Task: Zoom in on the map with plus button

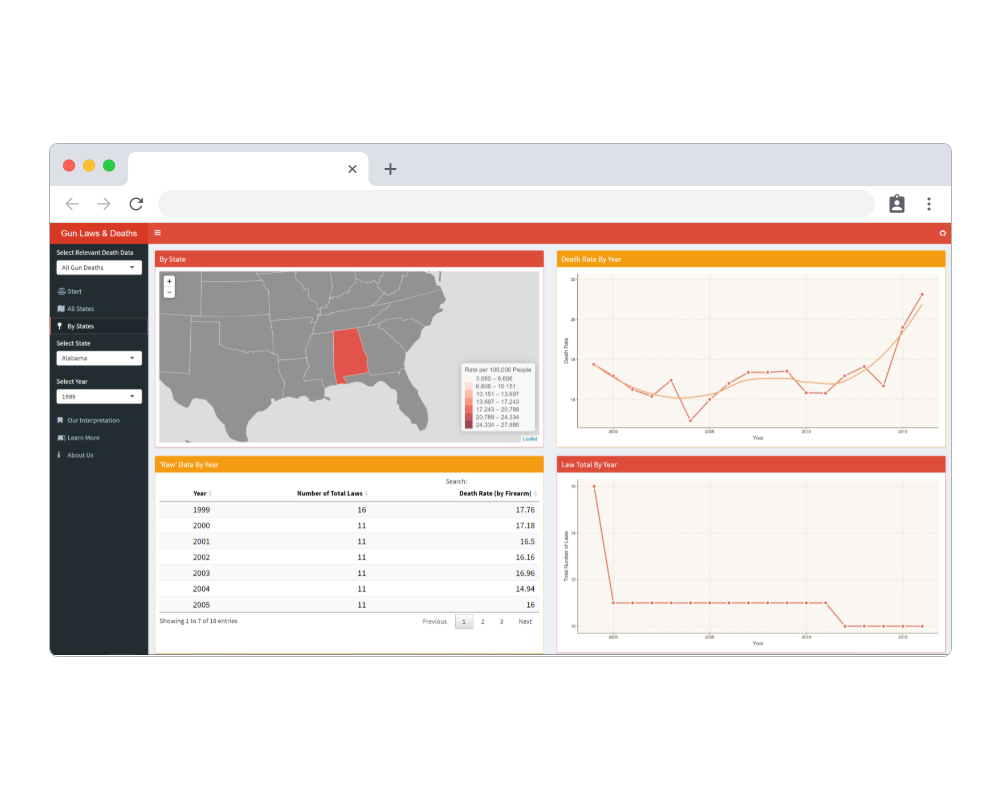Action: [x=169, y=282]
